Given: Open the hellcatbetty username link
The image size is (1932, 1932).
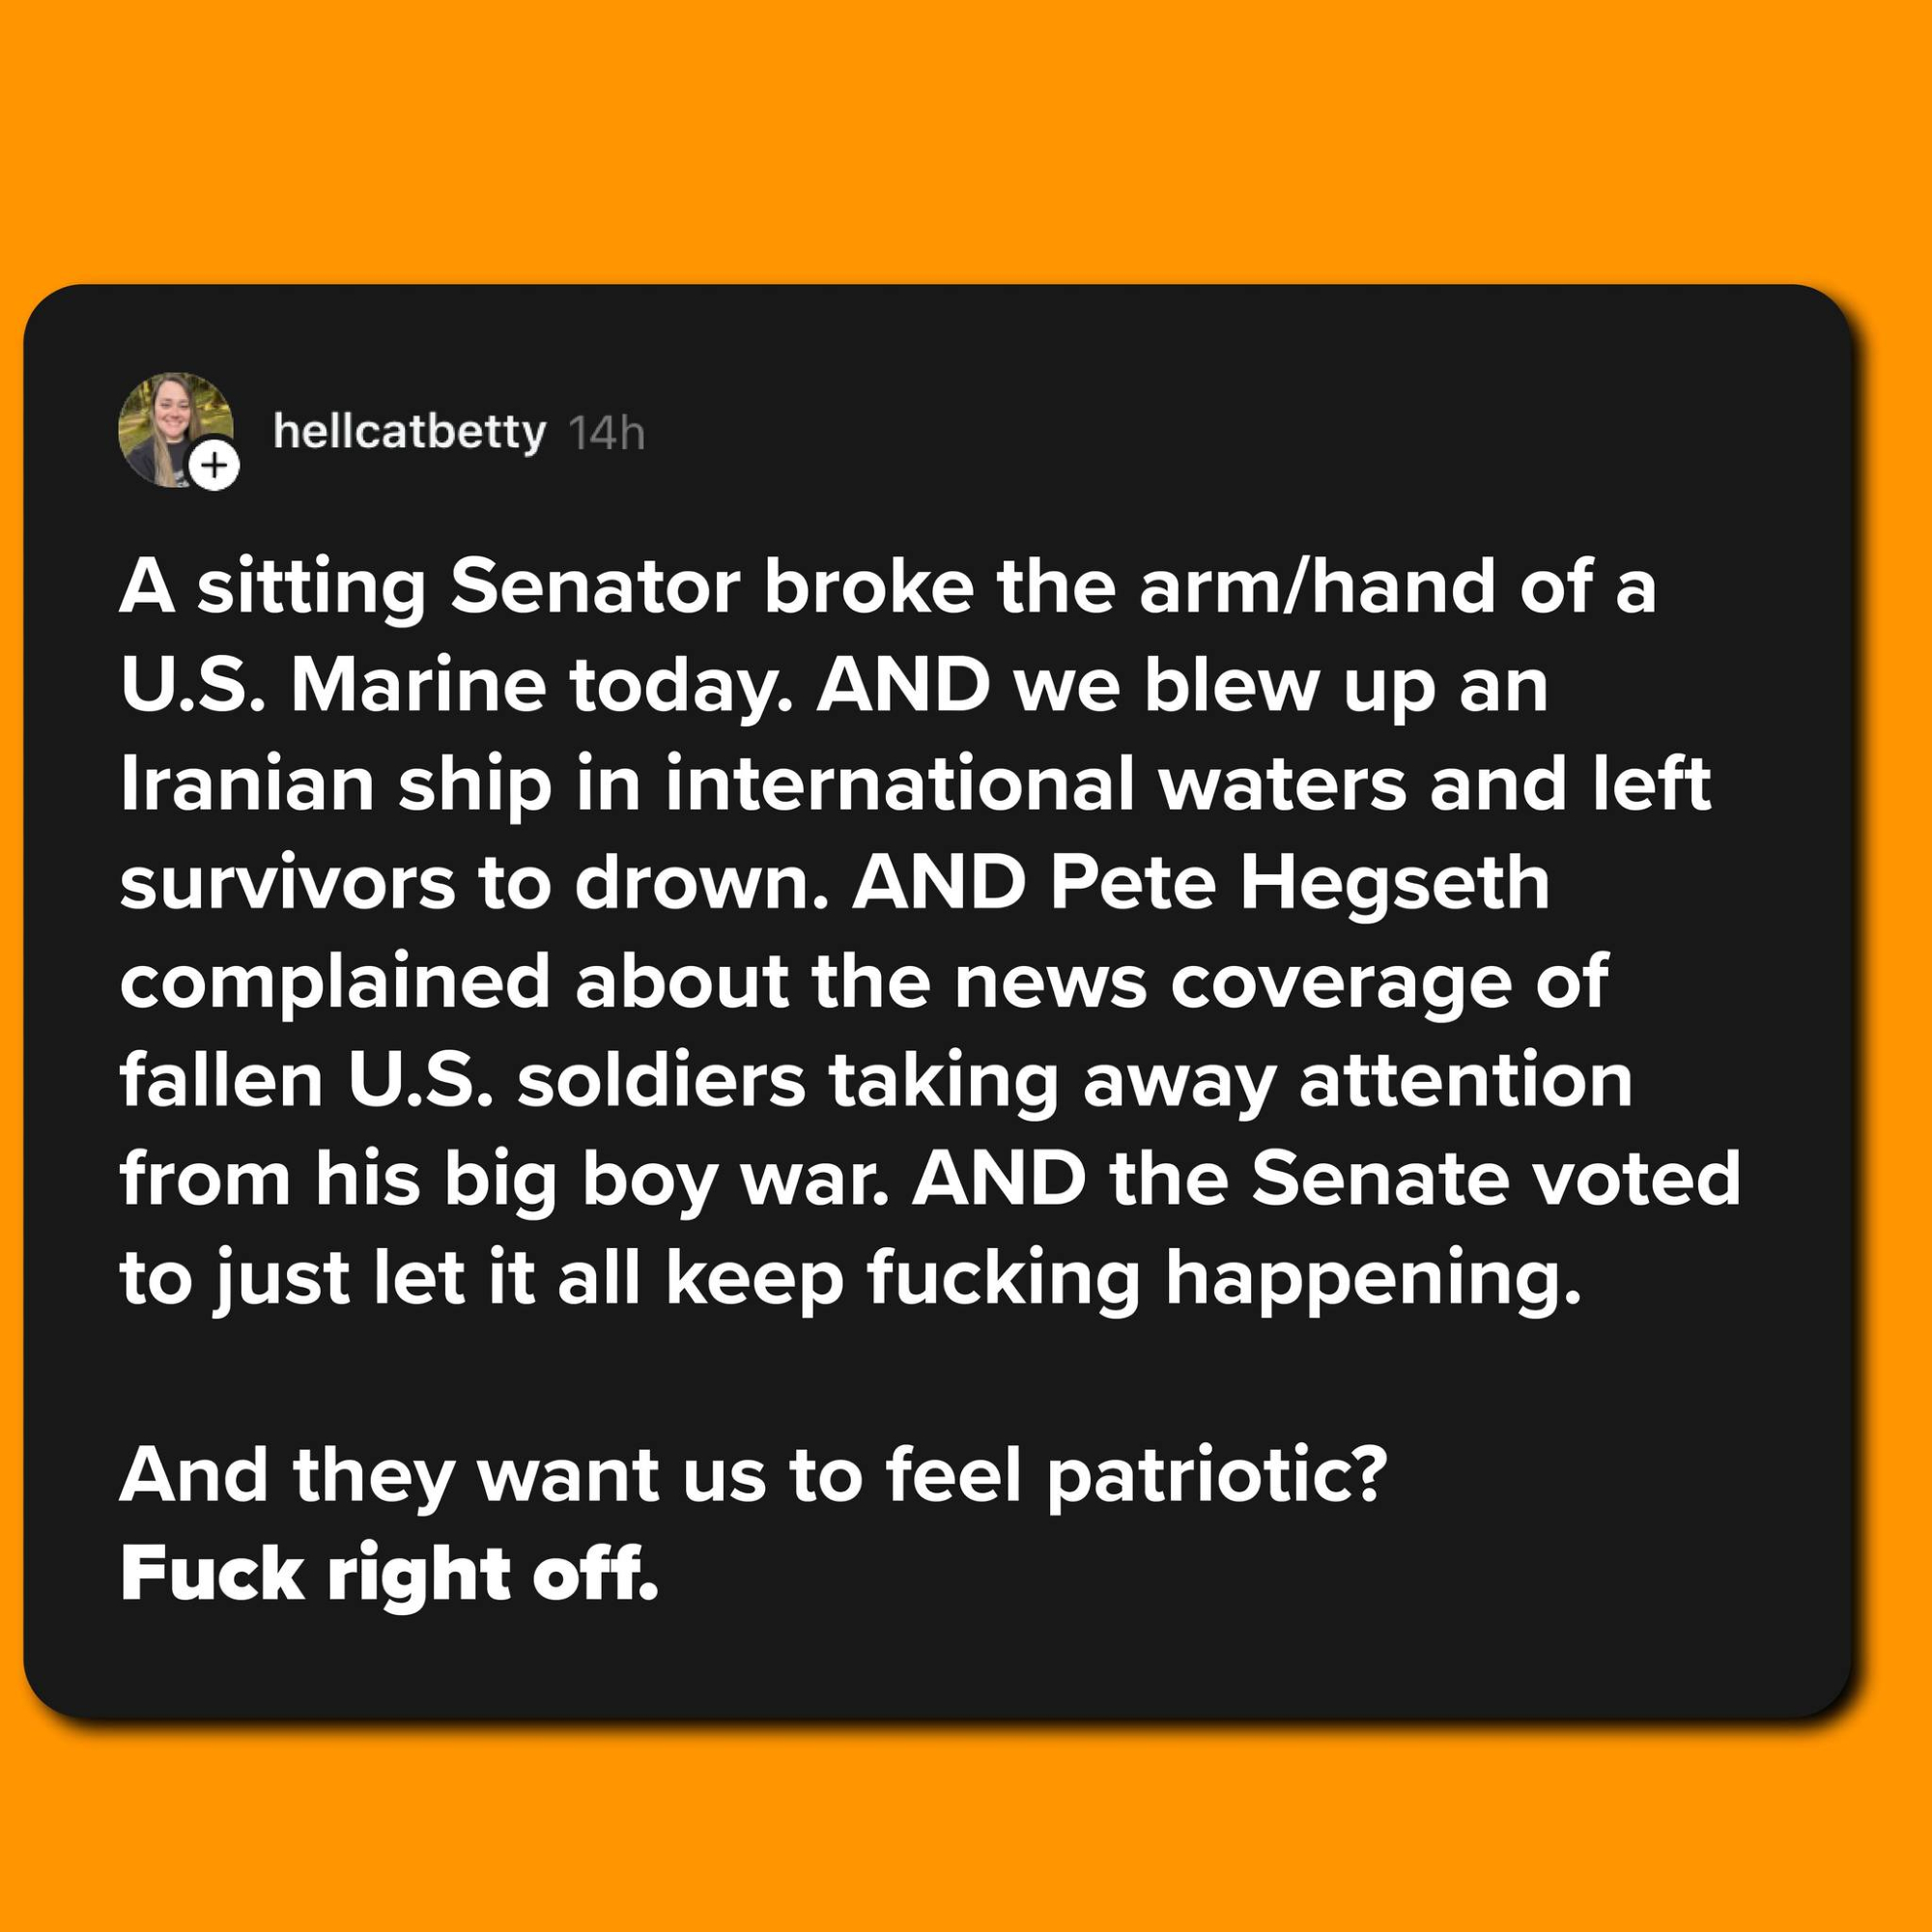Looking at the screenshot, I should click(409, 433).
